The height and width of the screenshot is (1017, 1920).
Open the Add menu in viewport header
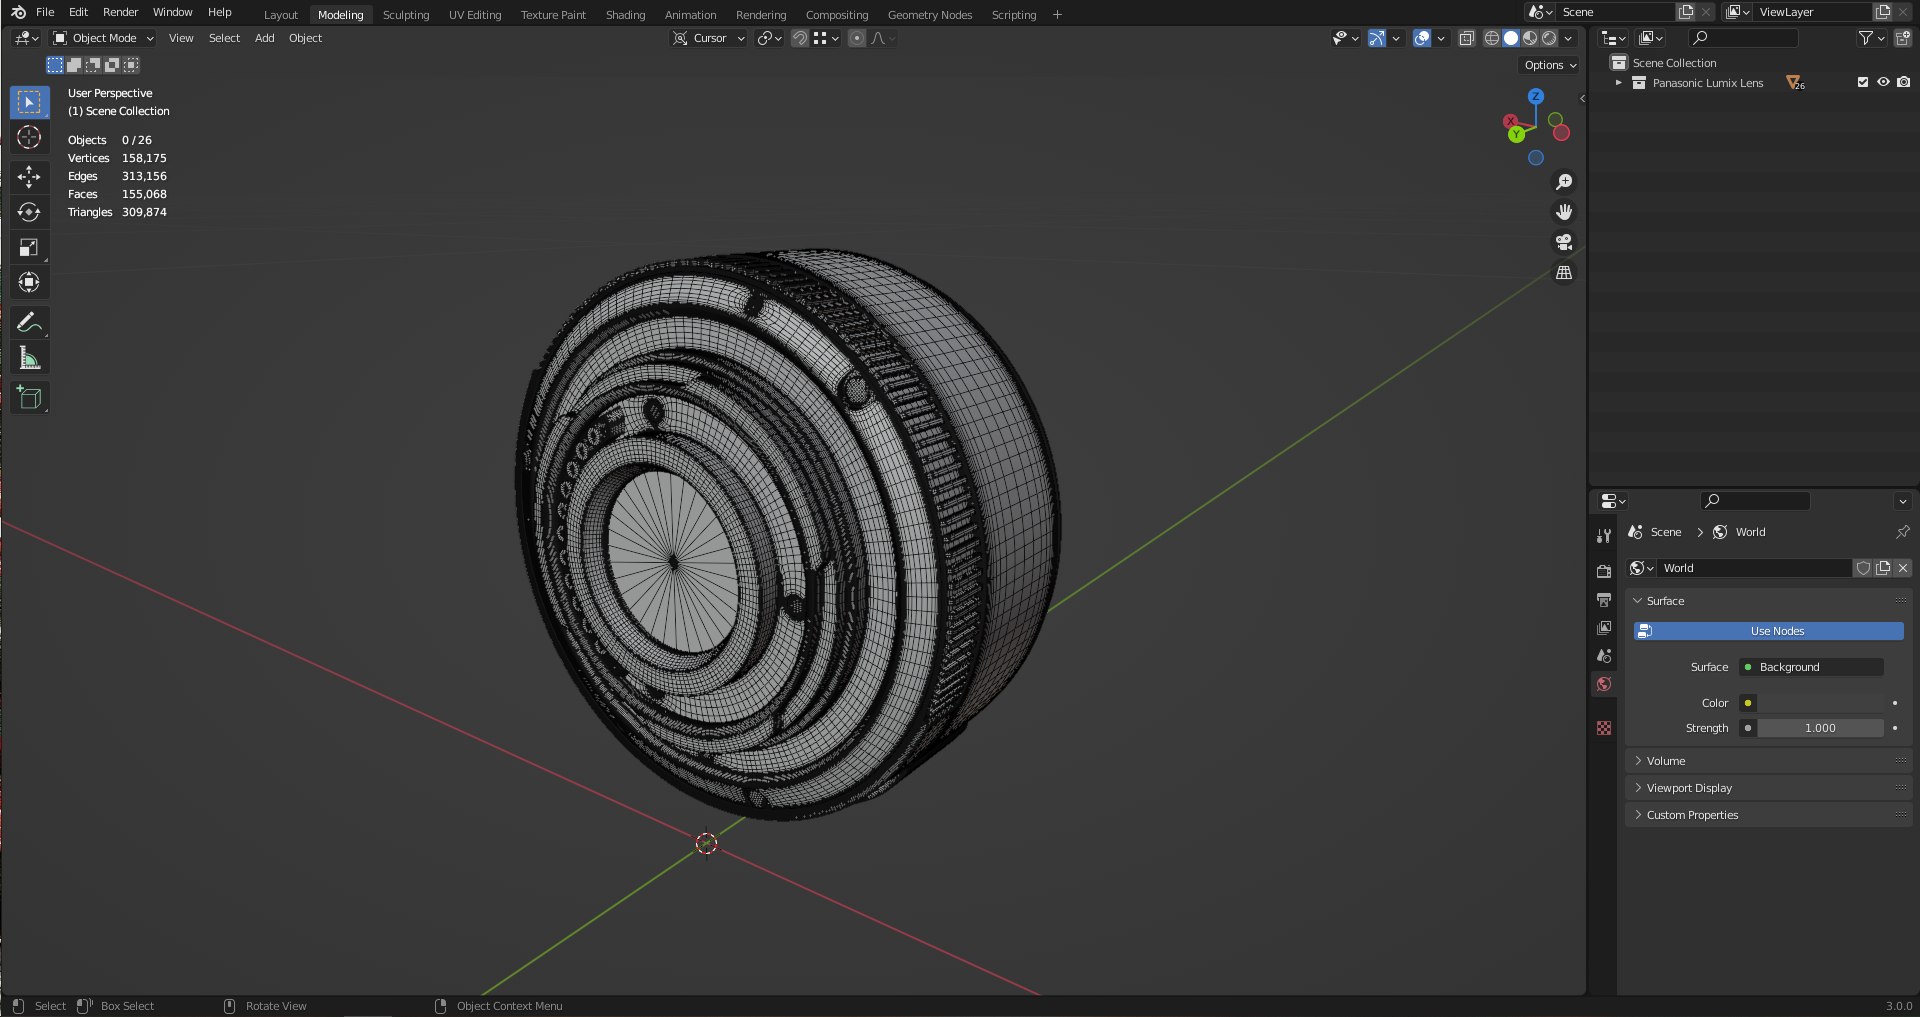pyautogui.click(x=264, y=38)
